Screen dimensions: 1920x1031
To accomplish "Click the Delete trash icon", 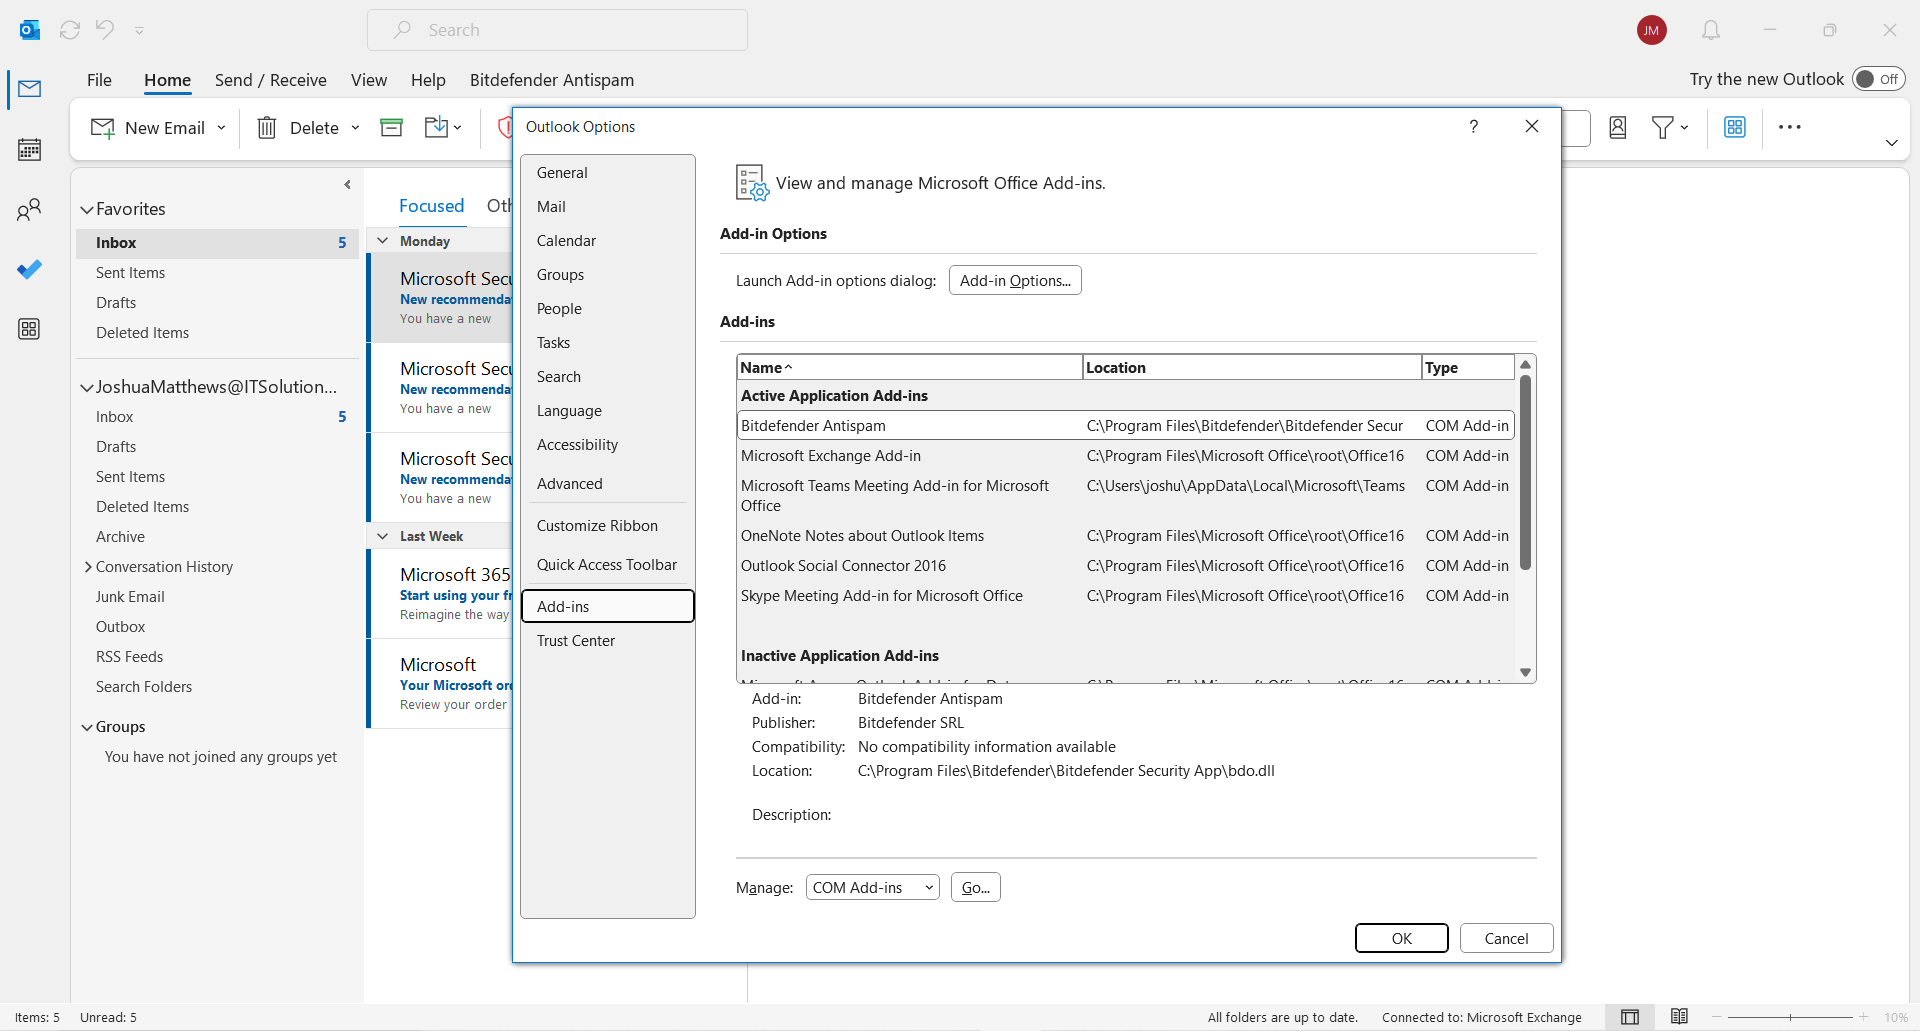I will [x=267, y=128].
